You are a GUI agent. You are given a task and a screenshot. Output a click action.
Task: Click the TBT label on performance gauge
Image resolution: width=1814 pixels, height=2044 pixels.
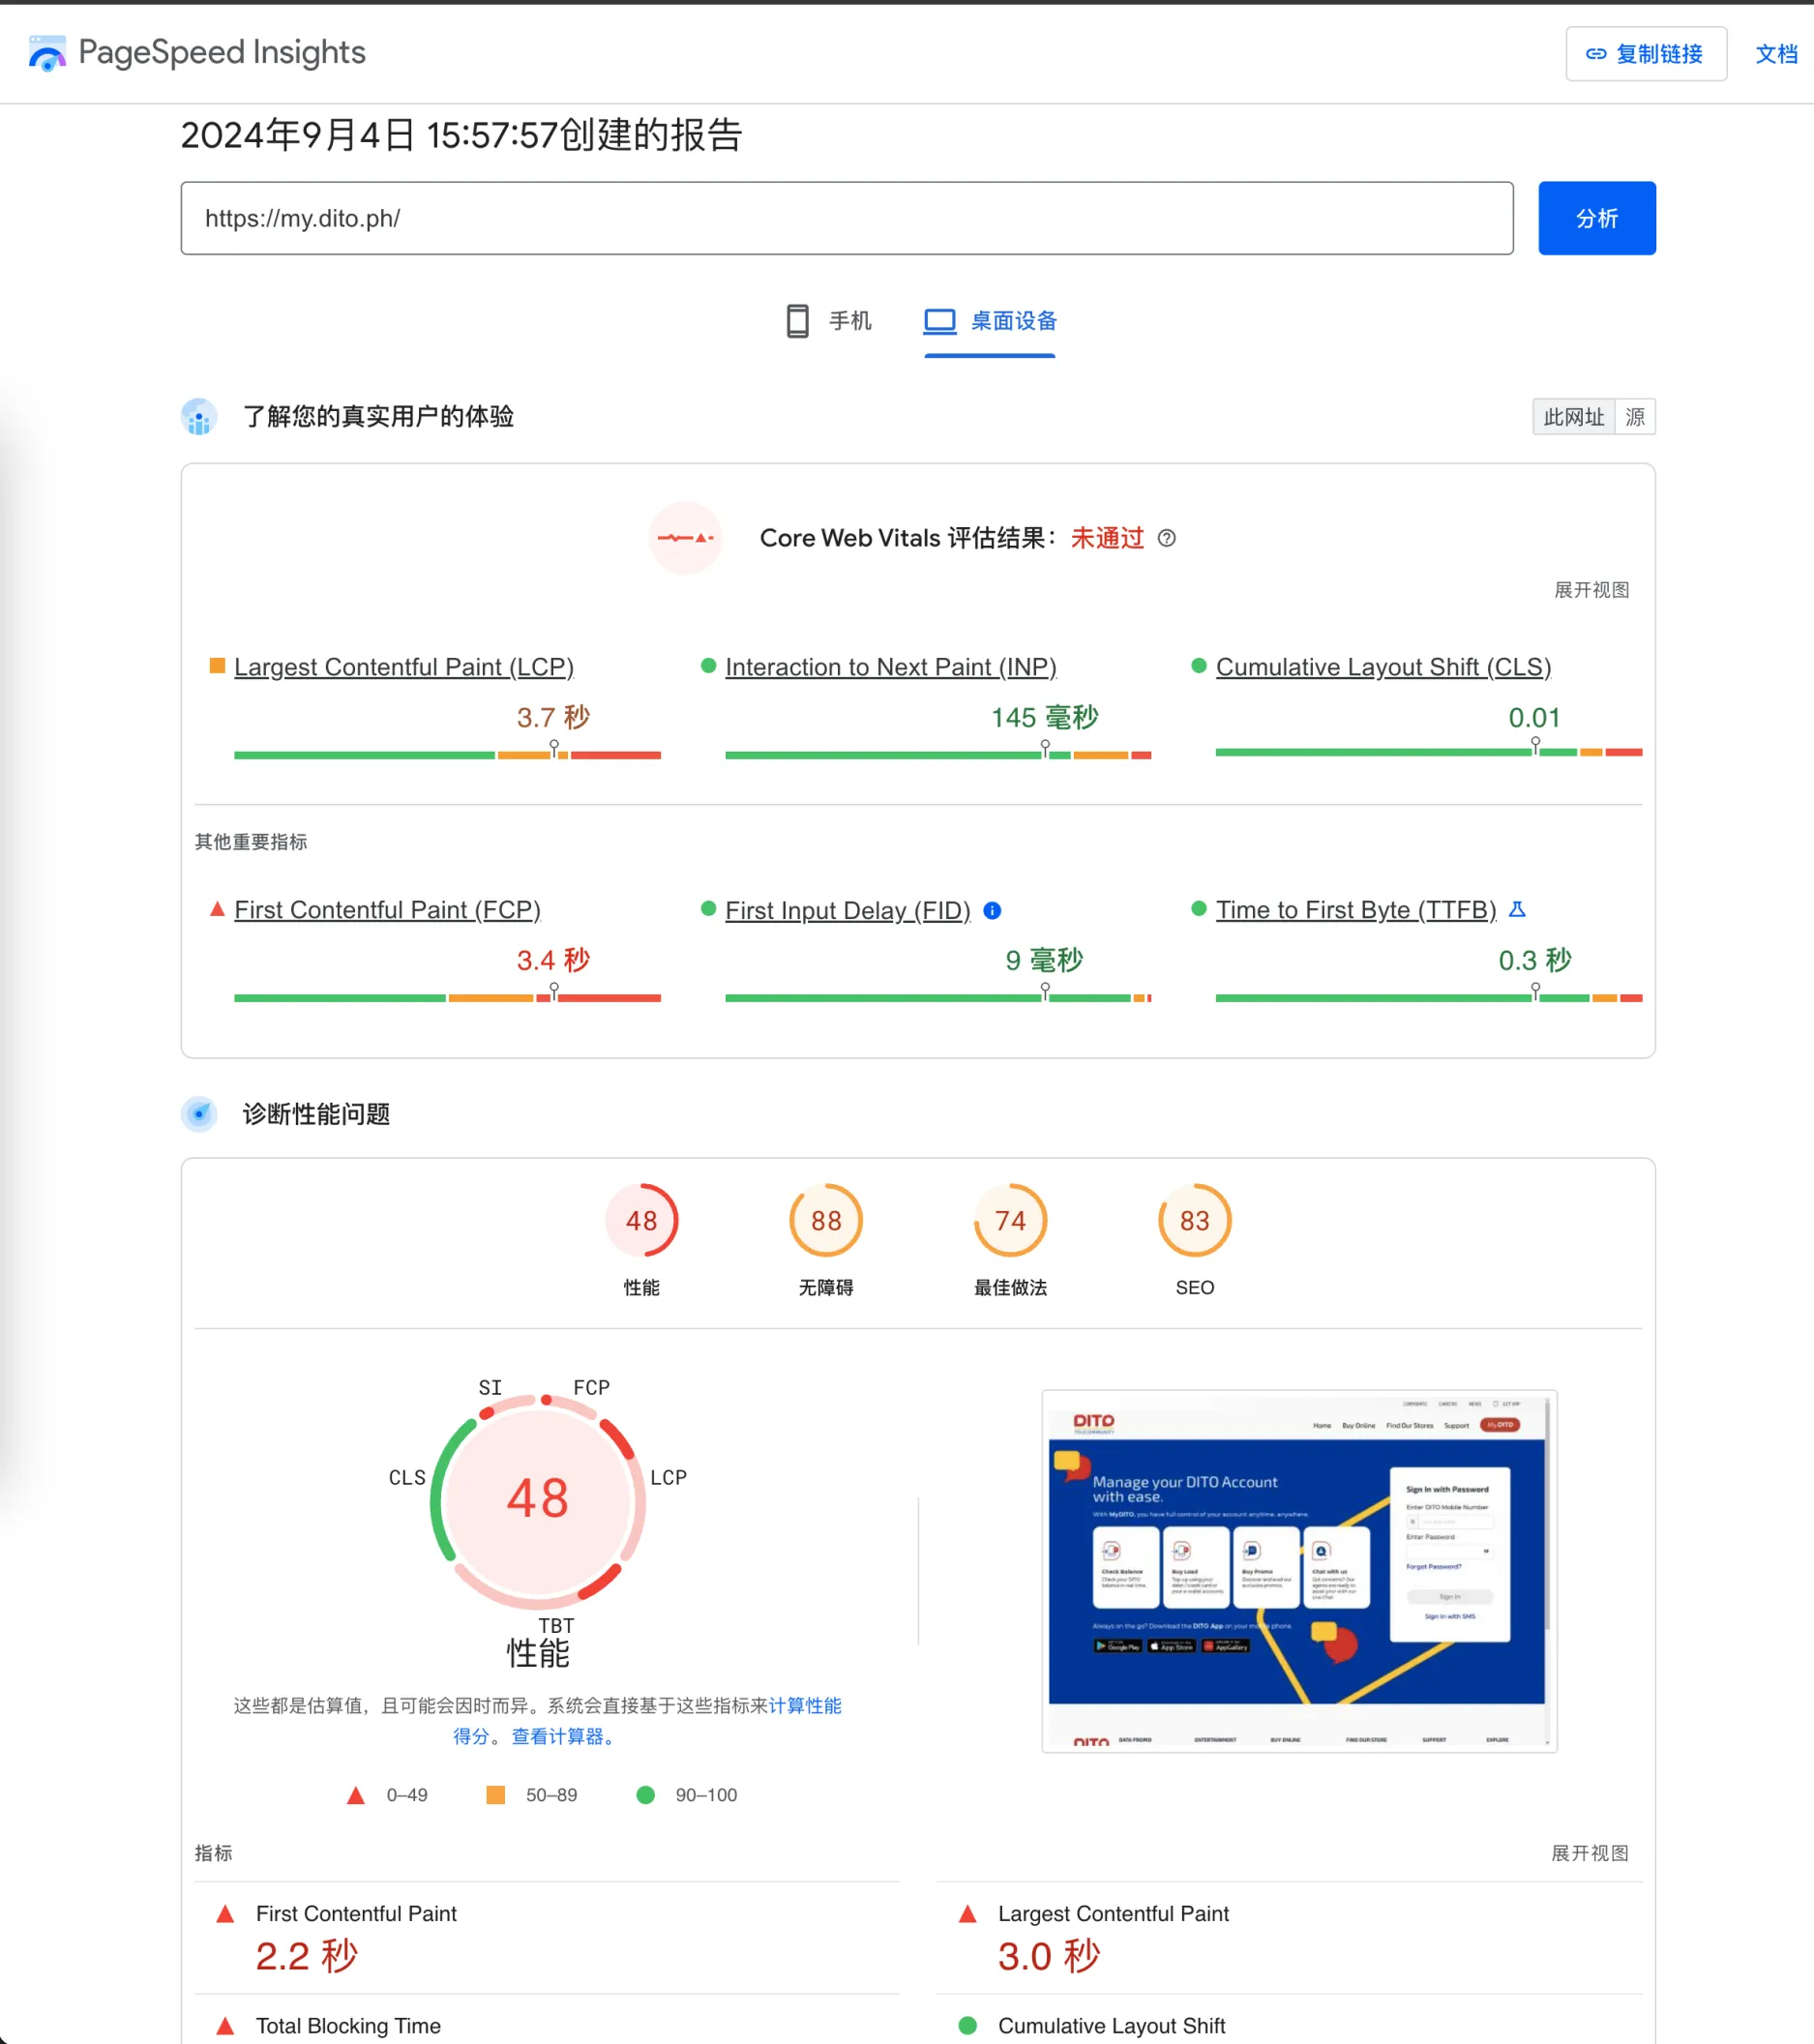pos(556,1626)
